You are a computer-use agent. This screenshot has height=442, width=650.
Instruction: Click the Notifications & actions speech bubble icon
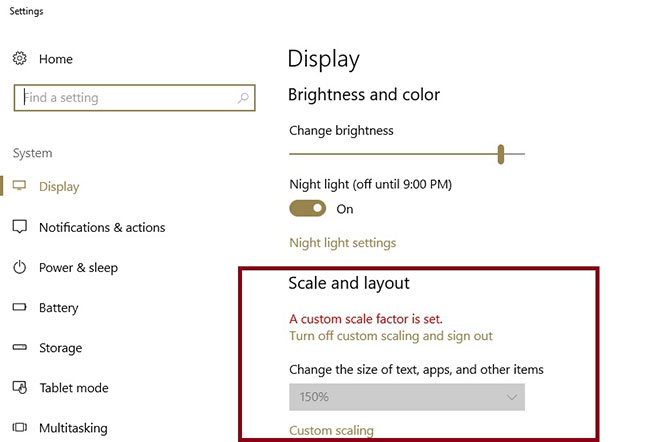[x=19, y=226]
